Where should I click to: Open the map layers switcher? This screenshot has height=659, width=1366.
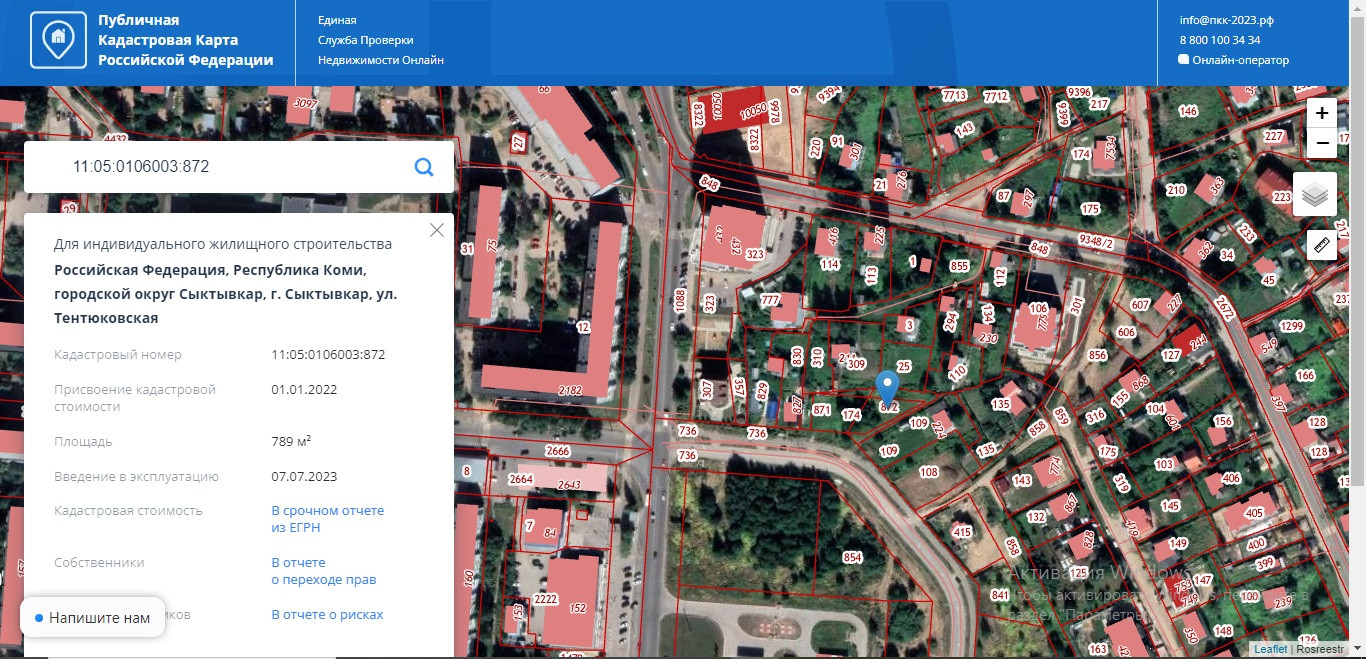coord(1314,195)
